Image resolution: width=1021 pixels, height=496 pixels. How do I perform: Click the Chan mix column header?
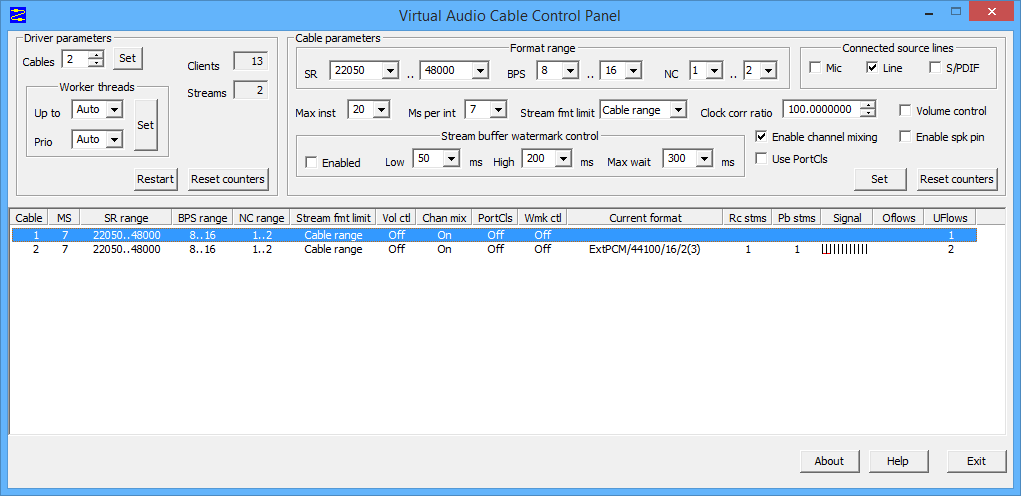click(444, 218)
